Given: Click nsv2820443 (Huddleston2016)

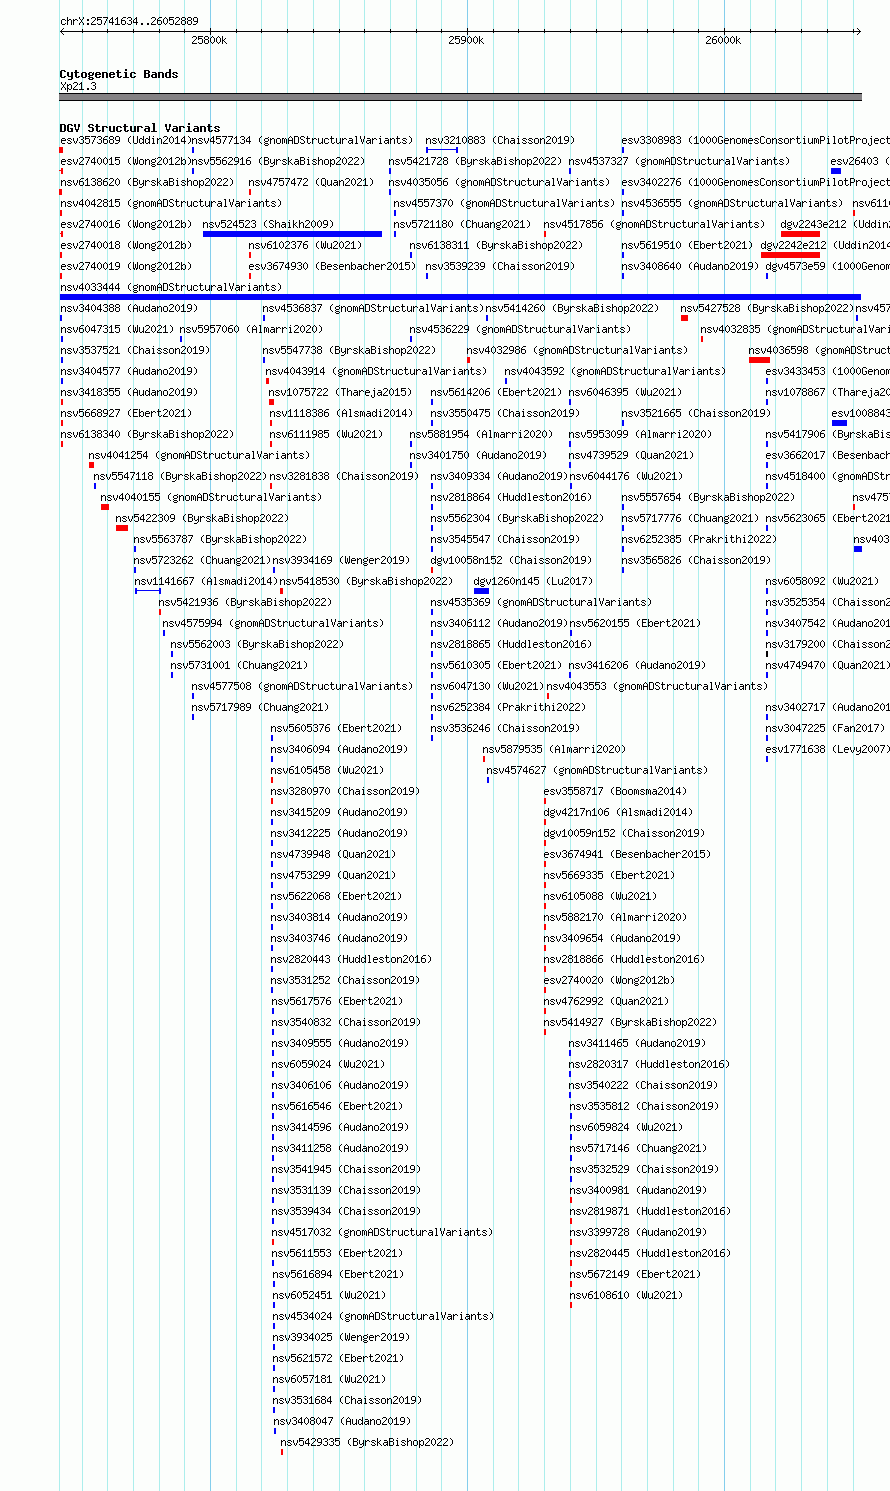Looking at the screenshot, I should [x=352, y=959].
